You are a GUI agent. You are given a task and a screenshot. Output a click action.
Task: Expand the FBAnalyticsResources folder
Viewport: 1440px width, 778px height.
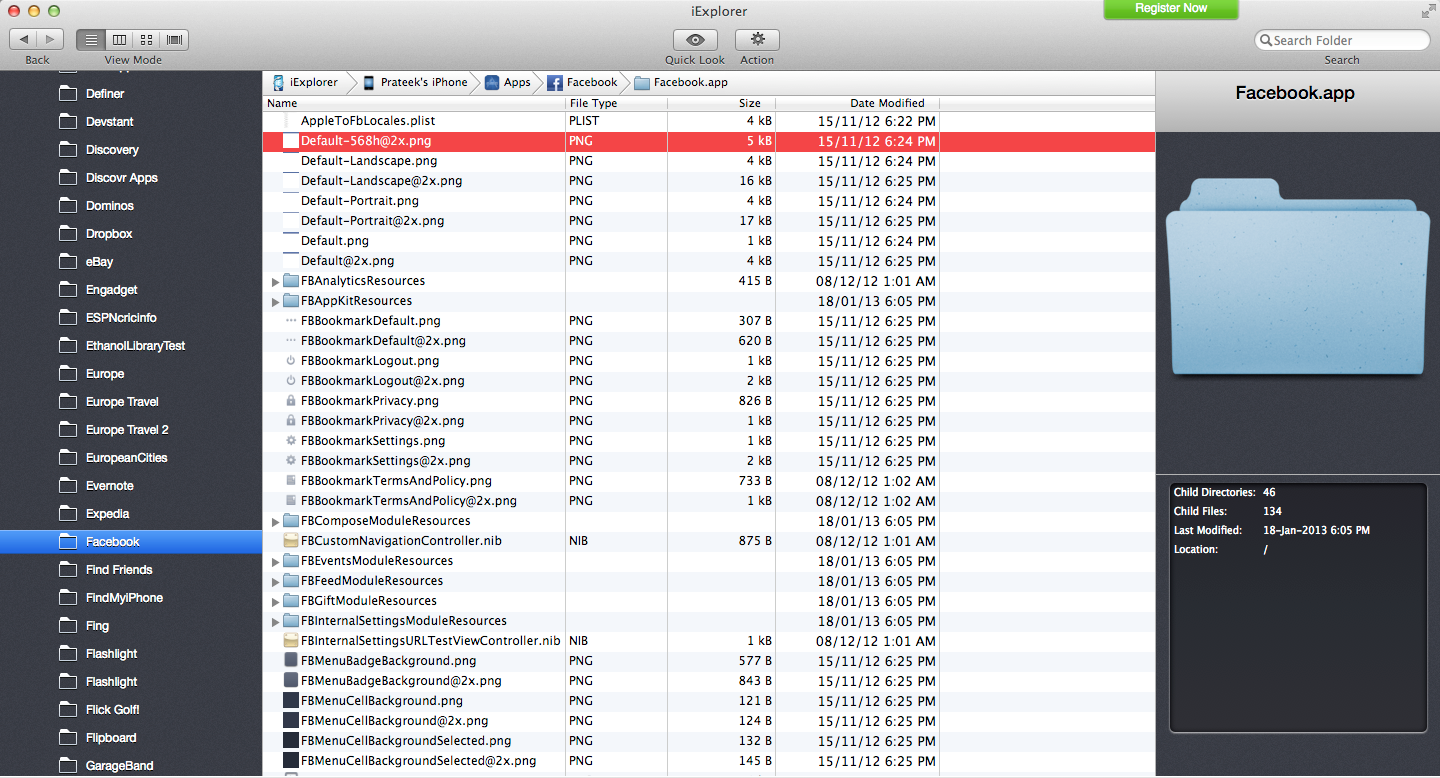click(x=276, y=282)
